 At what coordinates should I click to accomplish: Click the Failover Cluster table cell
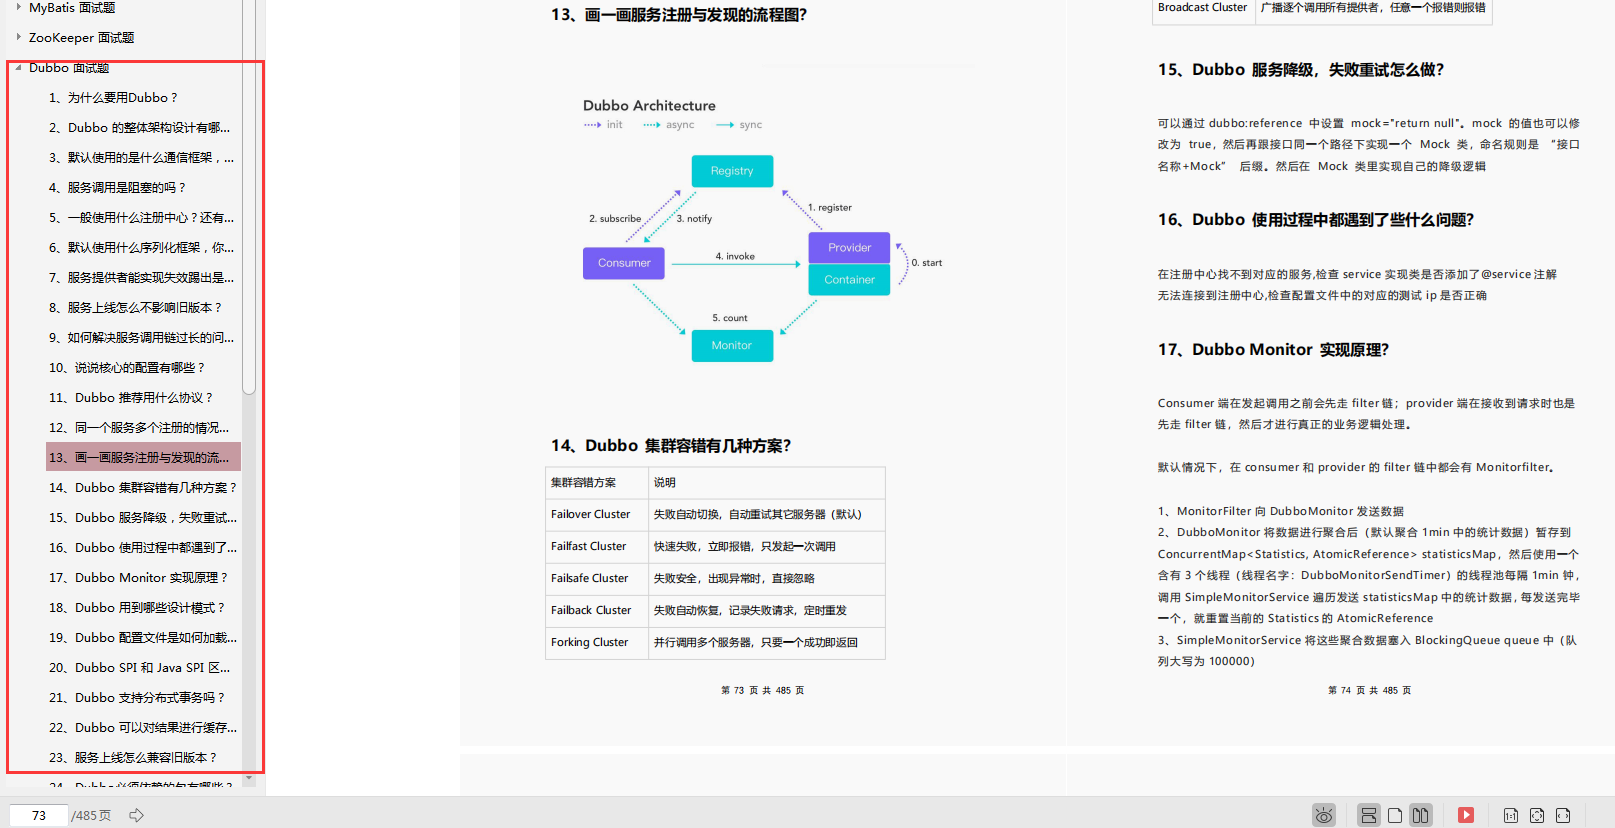(597, 514)
